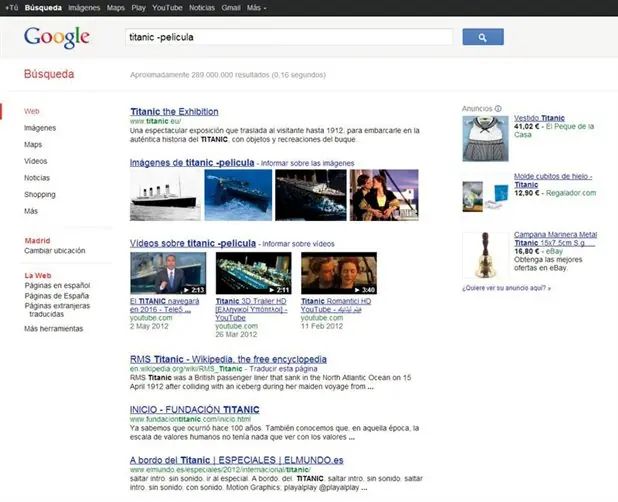Viewport: 618px width, 502px height.
Task: Open YouTube from the top navigation bar
Action: coord(168,8)
